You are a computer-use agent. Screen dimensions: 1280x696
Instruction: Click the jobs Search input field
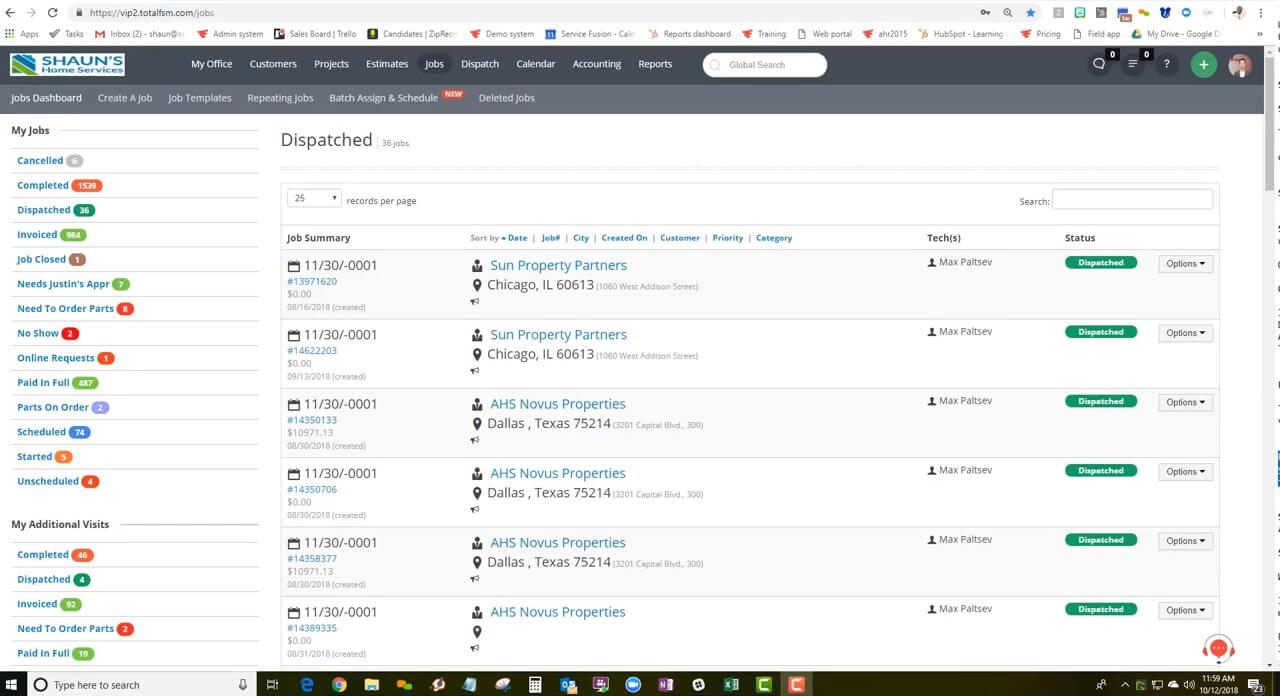click(1132, 200)
